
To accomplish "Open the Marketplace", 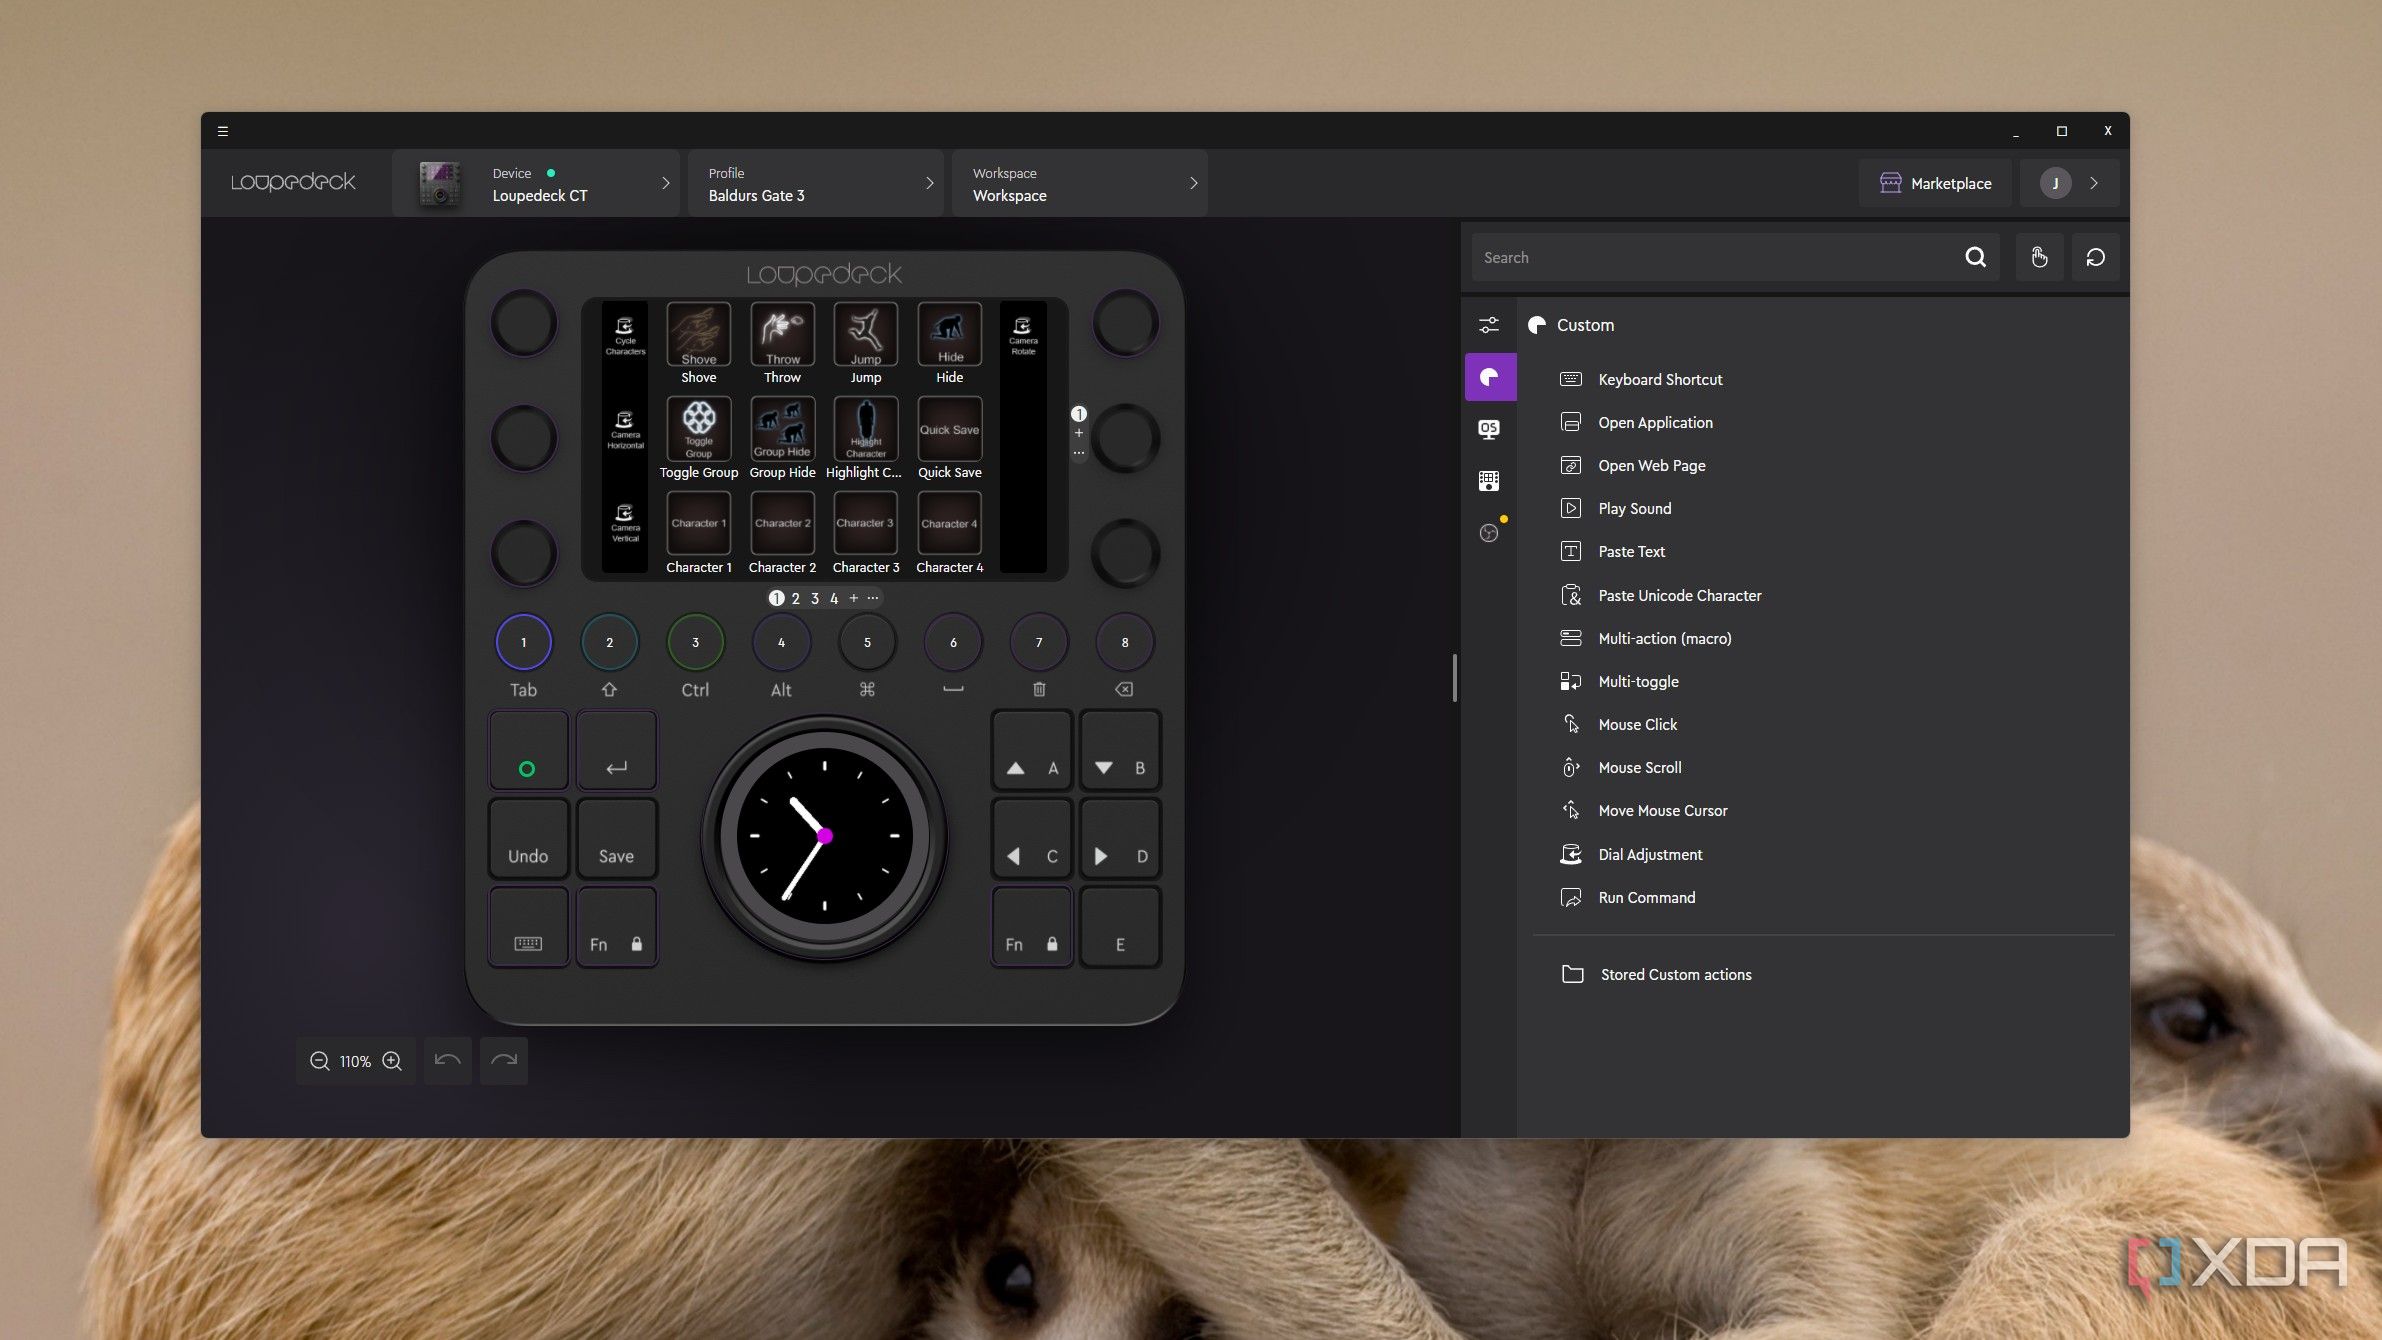I will click(1935, 183).
